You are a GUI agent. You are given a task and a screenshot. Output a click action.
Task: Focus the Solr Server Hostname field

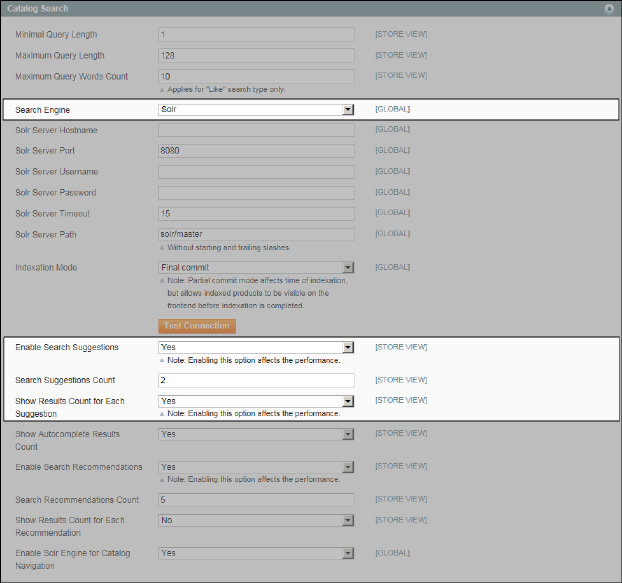pos(256,130)
